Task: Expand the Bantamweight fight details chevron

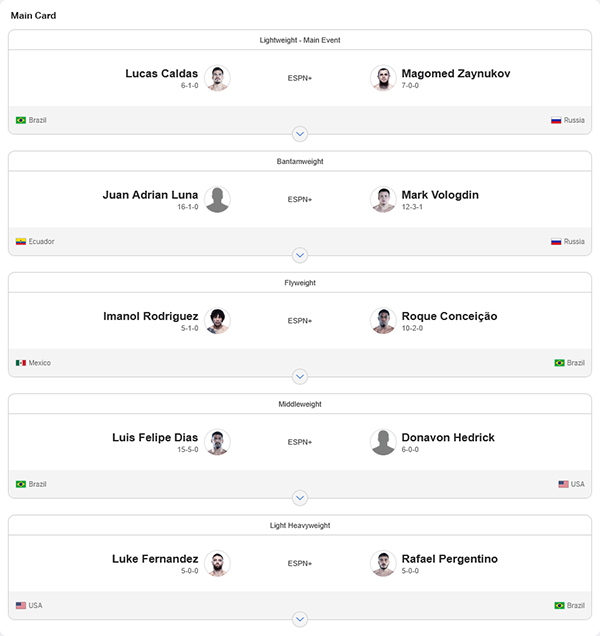Action: click(x=300, y=255)
